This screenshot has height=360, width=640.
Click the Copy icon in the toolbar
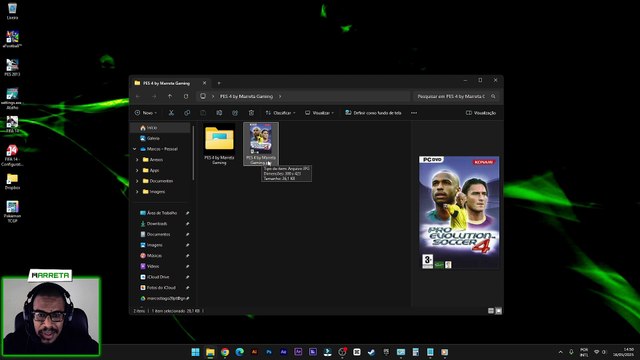(x=187, y=113)
